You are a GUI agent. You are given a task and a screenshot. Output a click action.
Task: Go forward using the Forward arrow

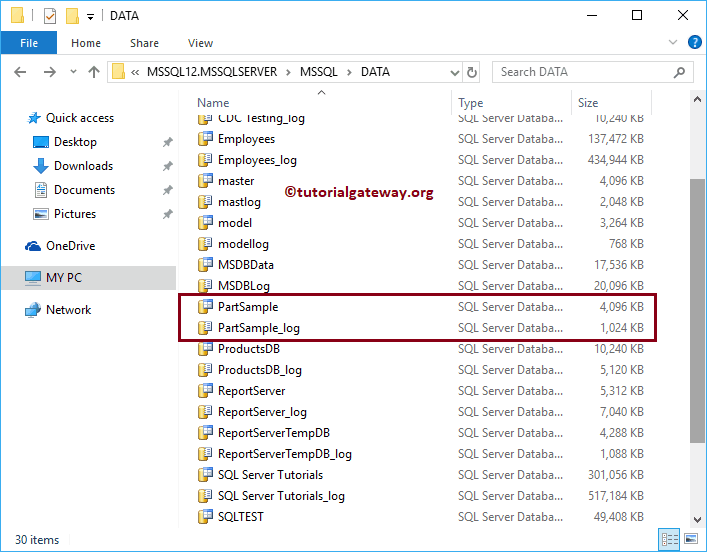(x=50, y=72)
